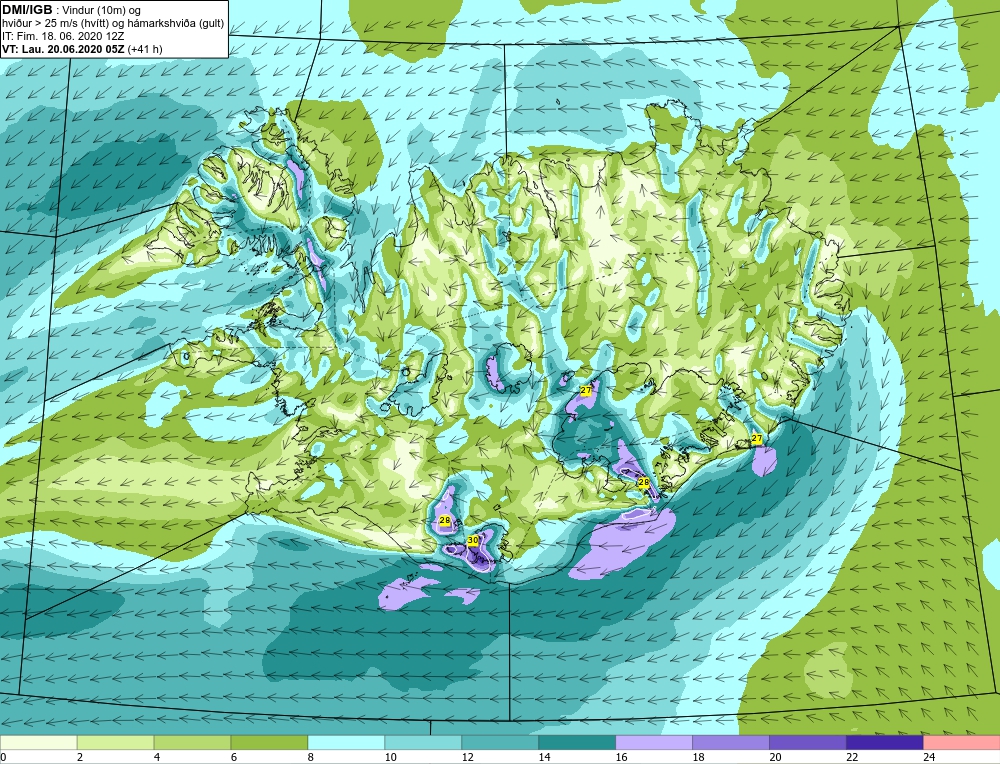
Task: Click the legend scale number 16
Action: pos(621,757)
